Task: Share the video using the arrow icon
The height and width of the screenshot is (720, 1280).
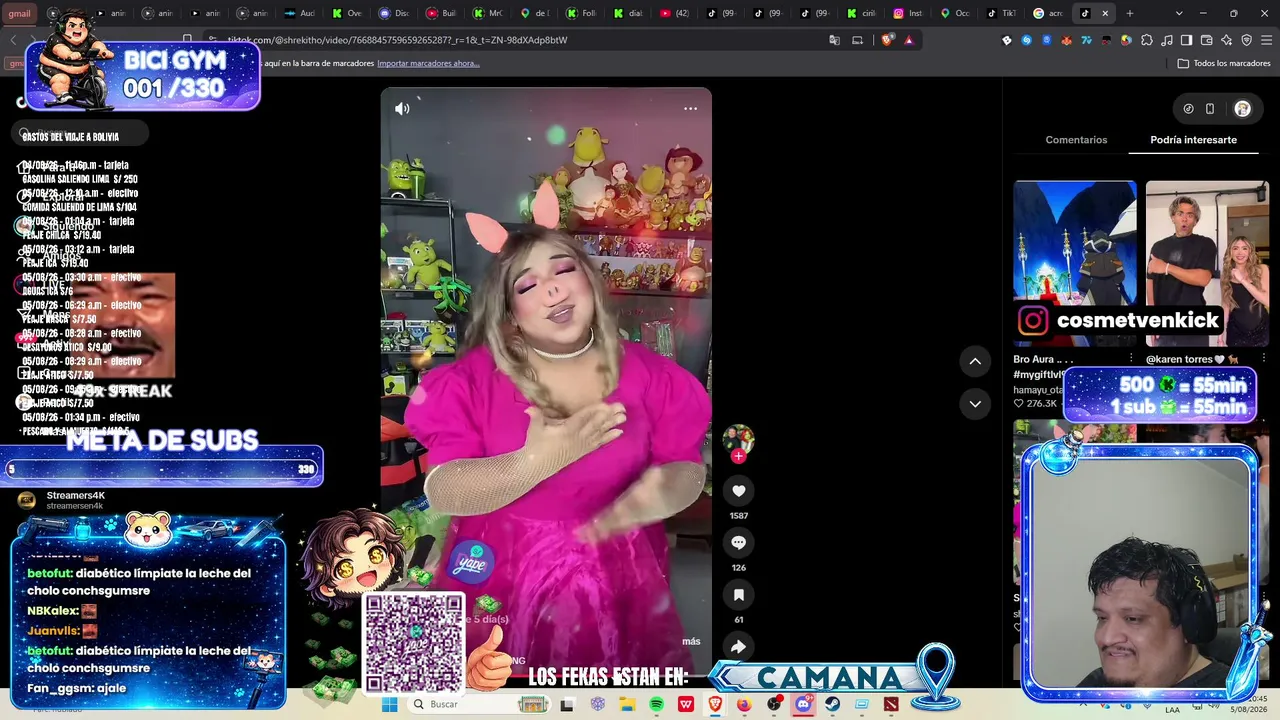Action: click(x=738, y=647)
